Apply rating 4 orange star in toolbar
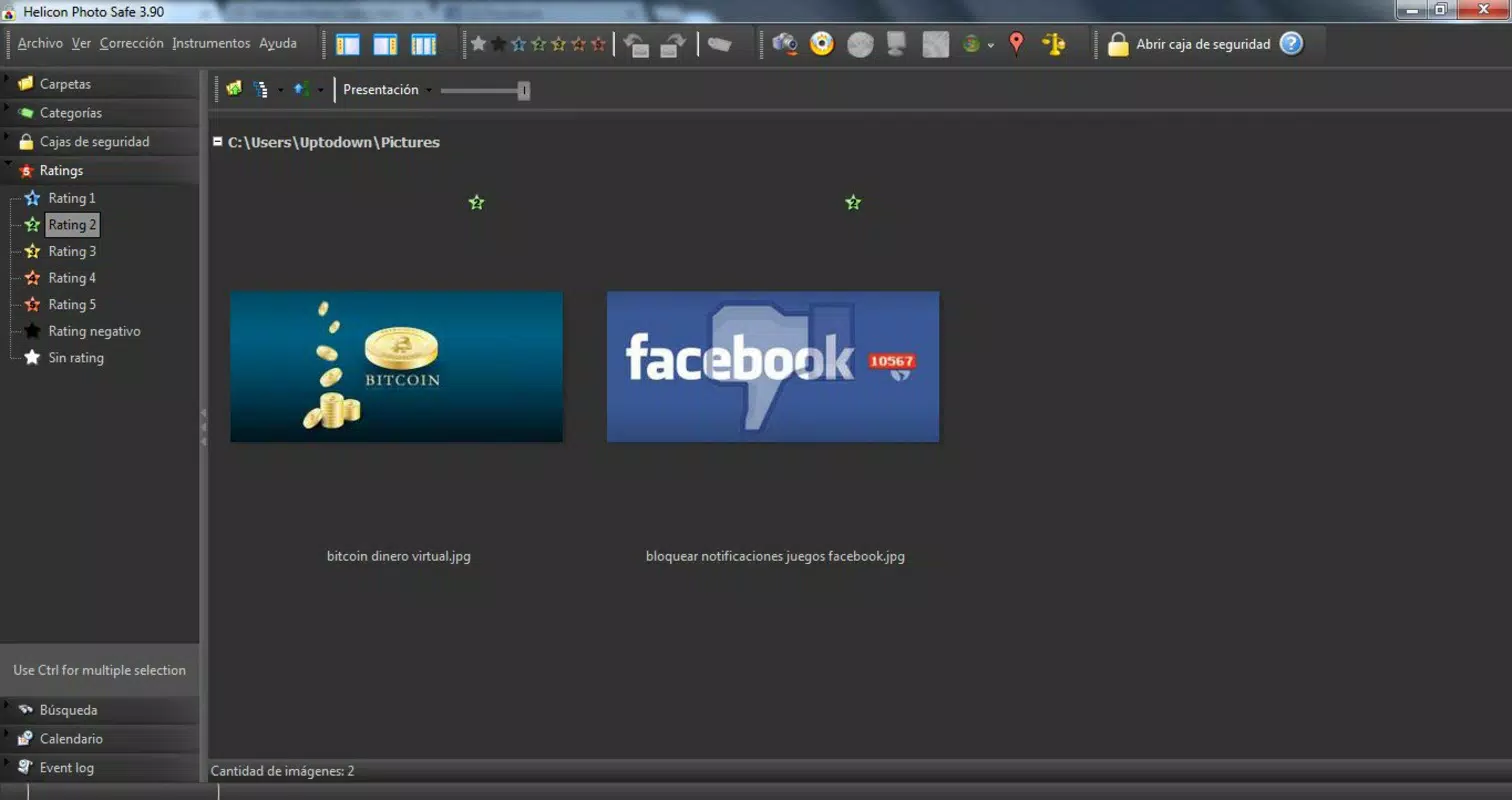The width and height of the screenshot is (1512, 800). pyautogui.click(x=578, y=44)
